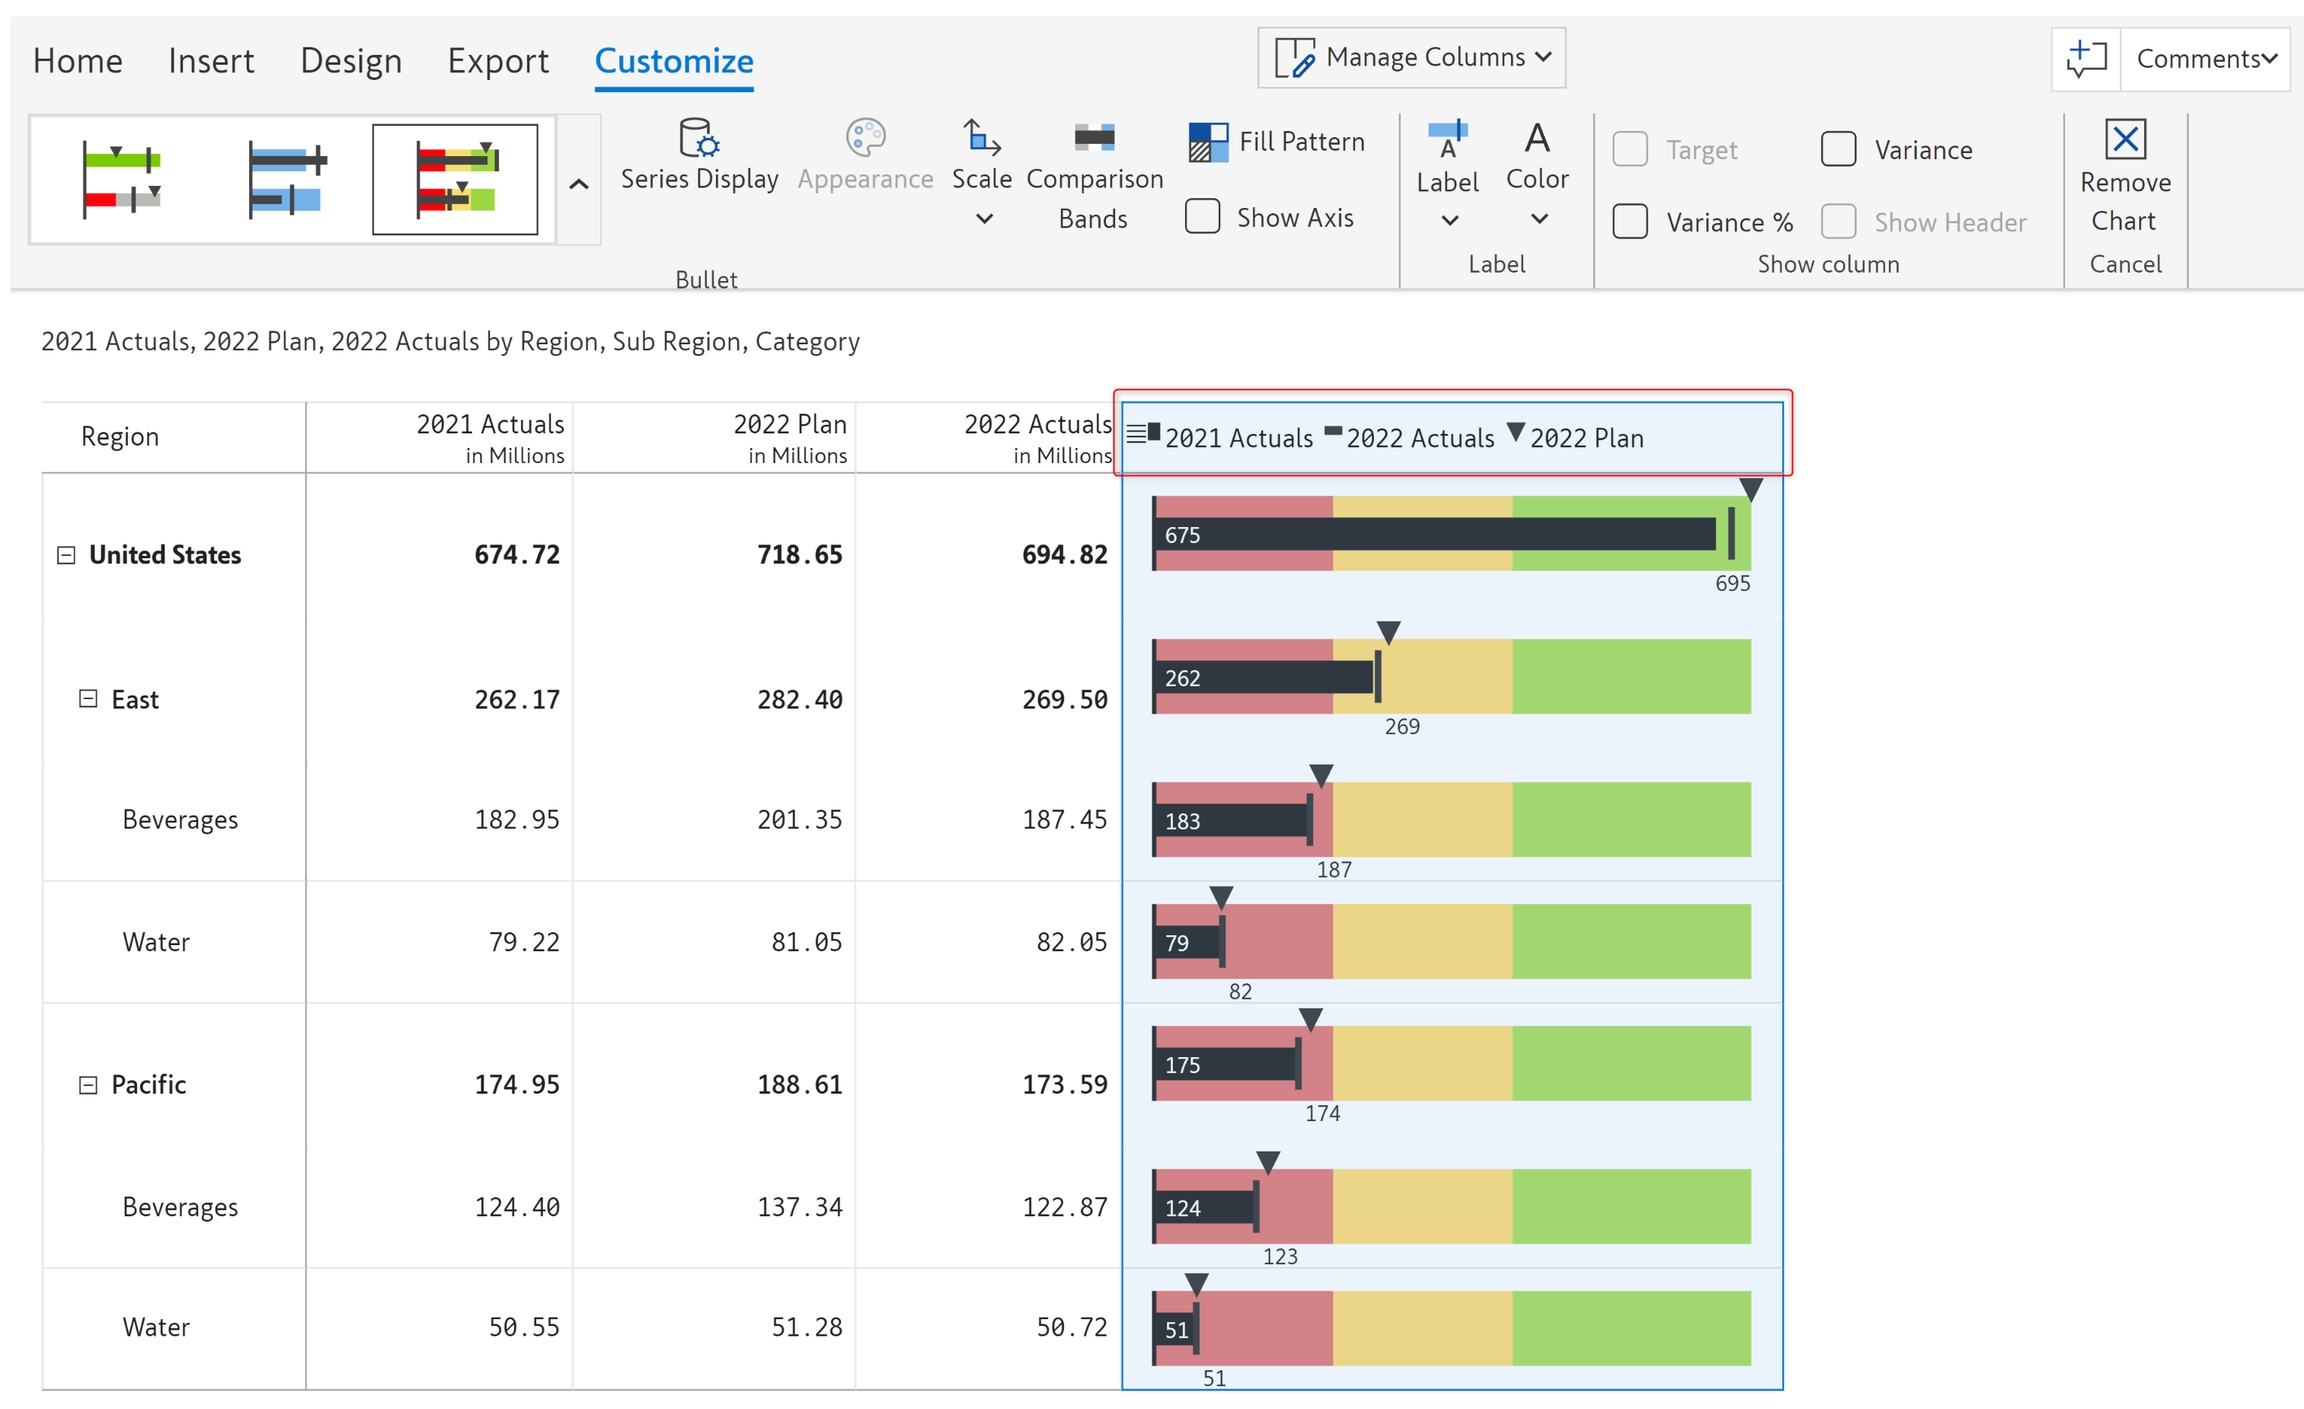Click the green band of East bar

(x=1630, y=677)
